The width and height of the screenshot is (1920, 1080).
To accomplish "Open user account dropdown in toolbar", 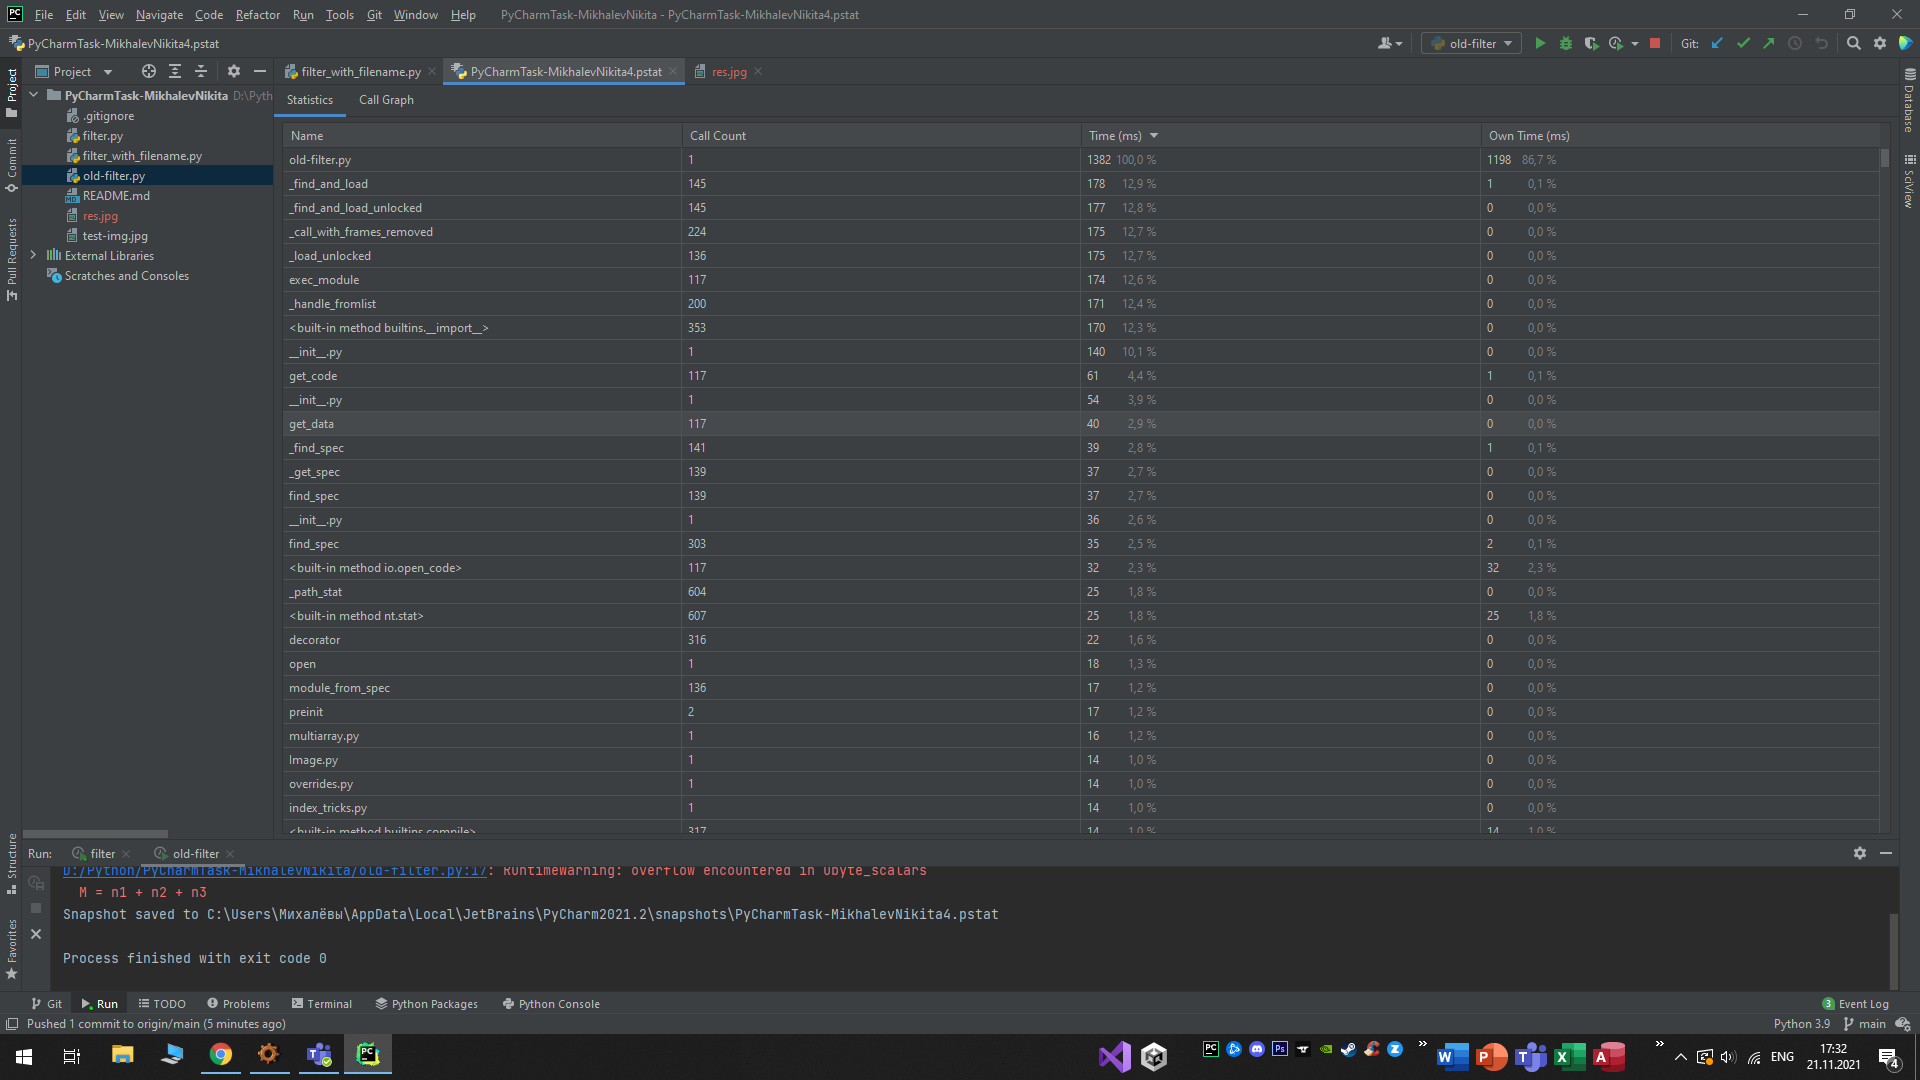I will click(x=1390, y=43).
